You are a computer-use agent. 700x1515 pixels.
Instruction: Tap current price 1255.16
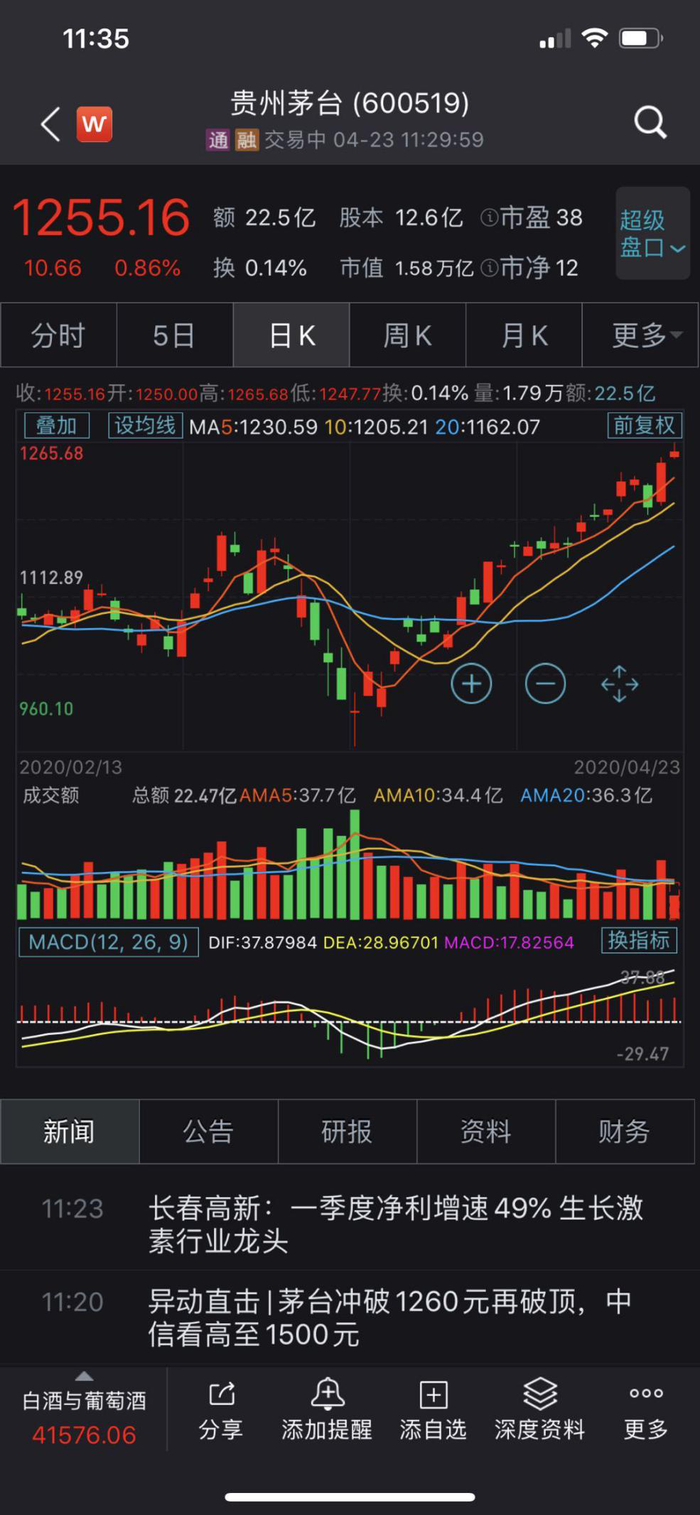pos(101,218)
